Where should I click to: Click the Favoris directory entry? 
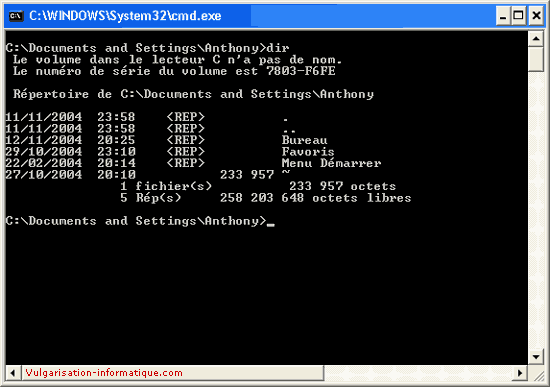(308, 152)
